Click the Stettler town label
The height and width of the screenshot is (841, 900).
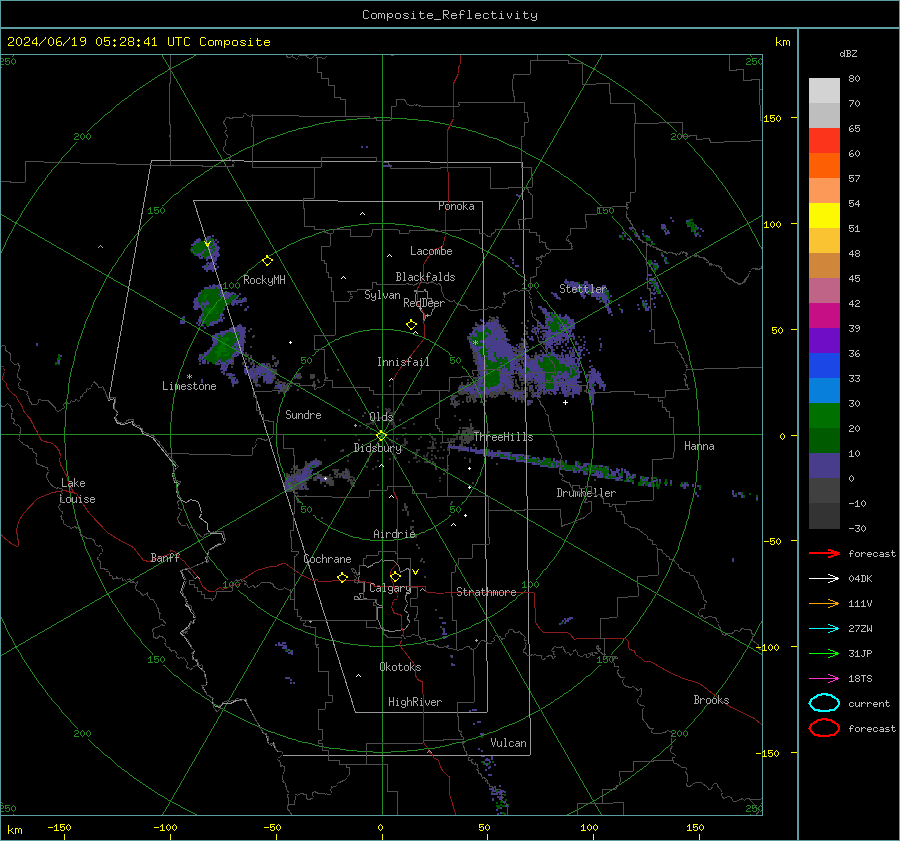[583, 289]
